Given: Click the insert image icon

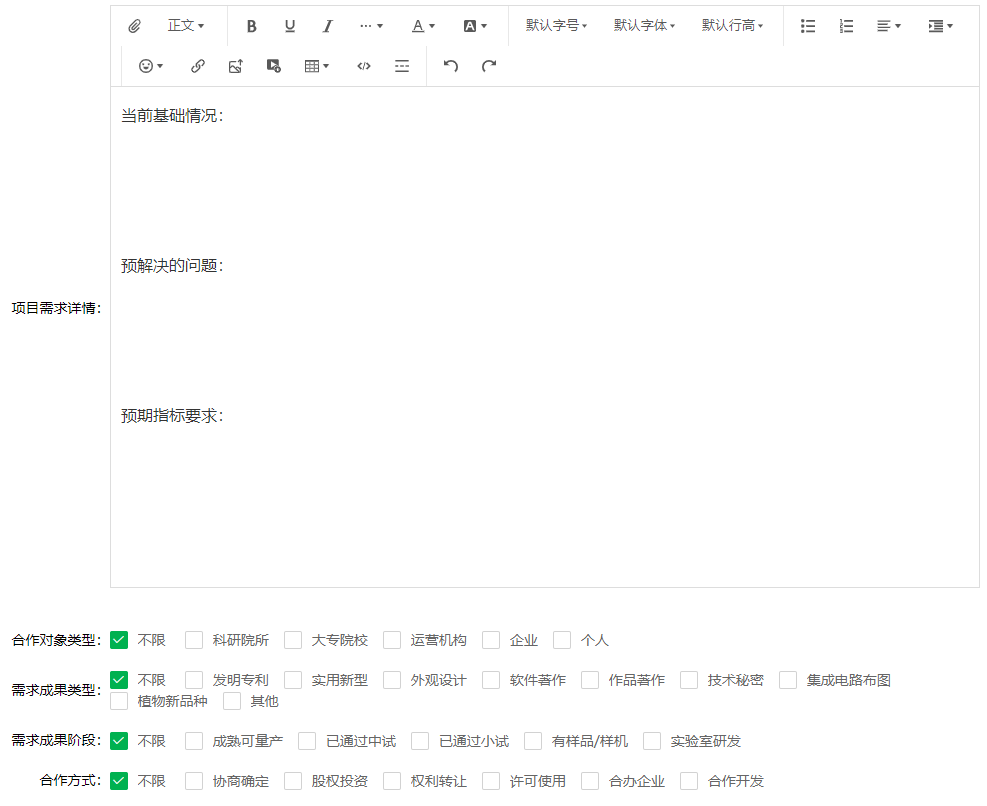Looking at the screenshot, I should tap(236, 66).
